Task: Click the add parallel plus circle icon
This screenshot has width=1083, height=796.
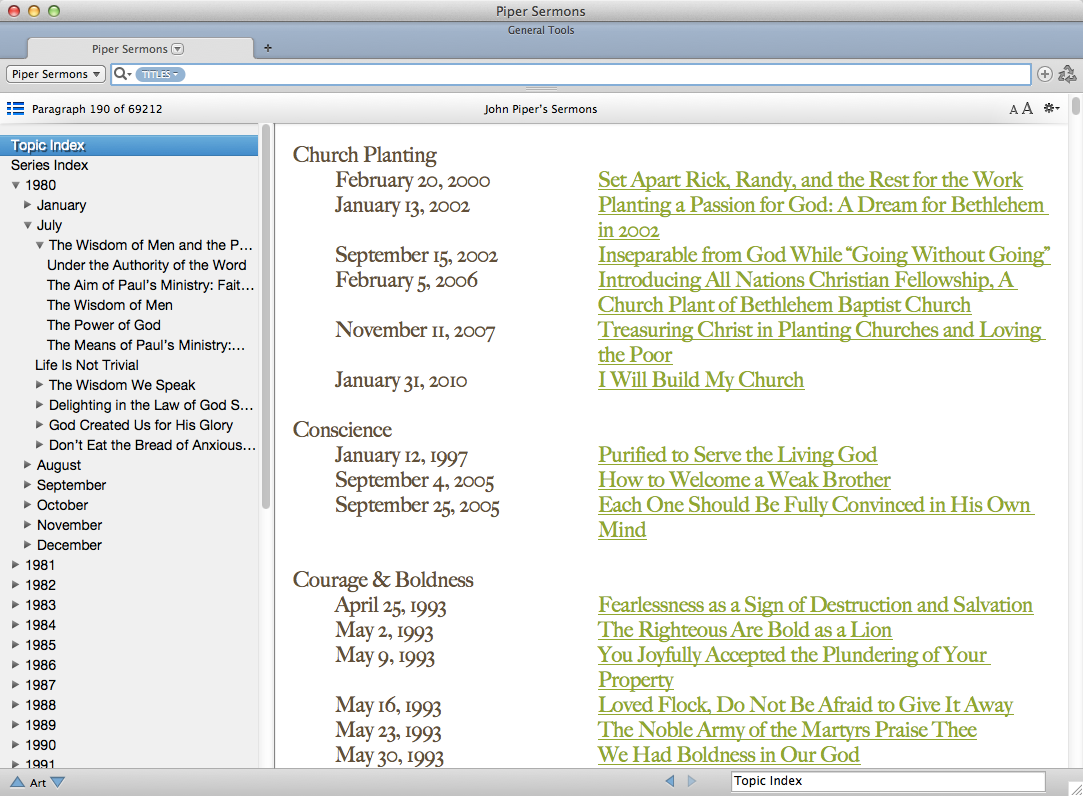Action: tap(1045, 74)
